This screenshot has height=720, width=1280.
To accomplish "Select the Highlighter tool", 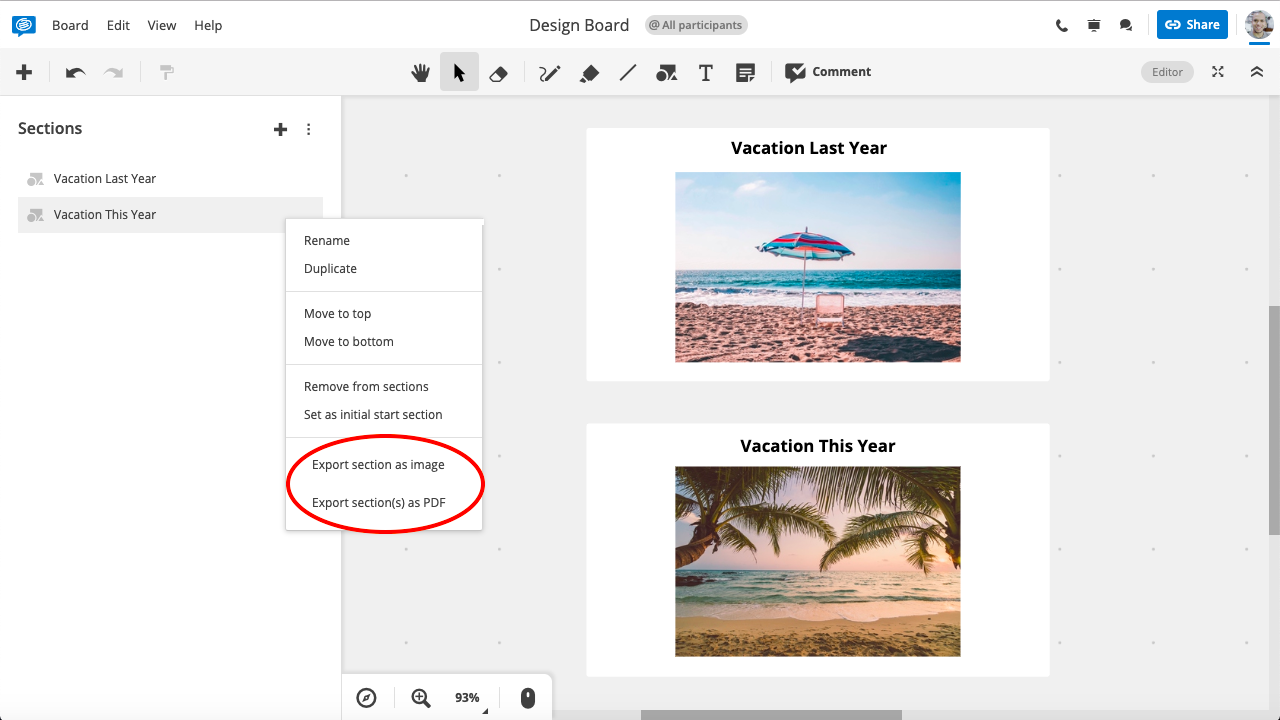I will [589, 72].
